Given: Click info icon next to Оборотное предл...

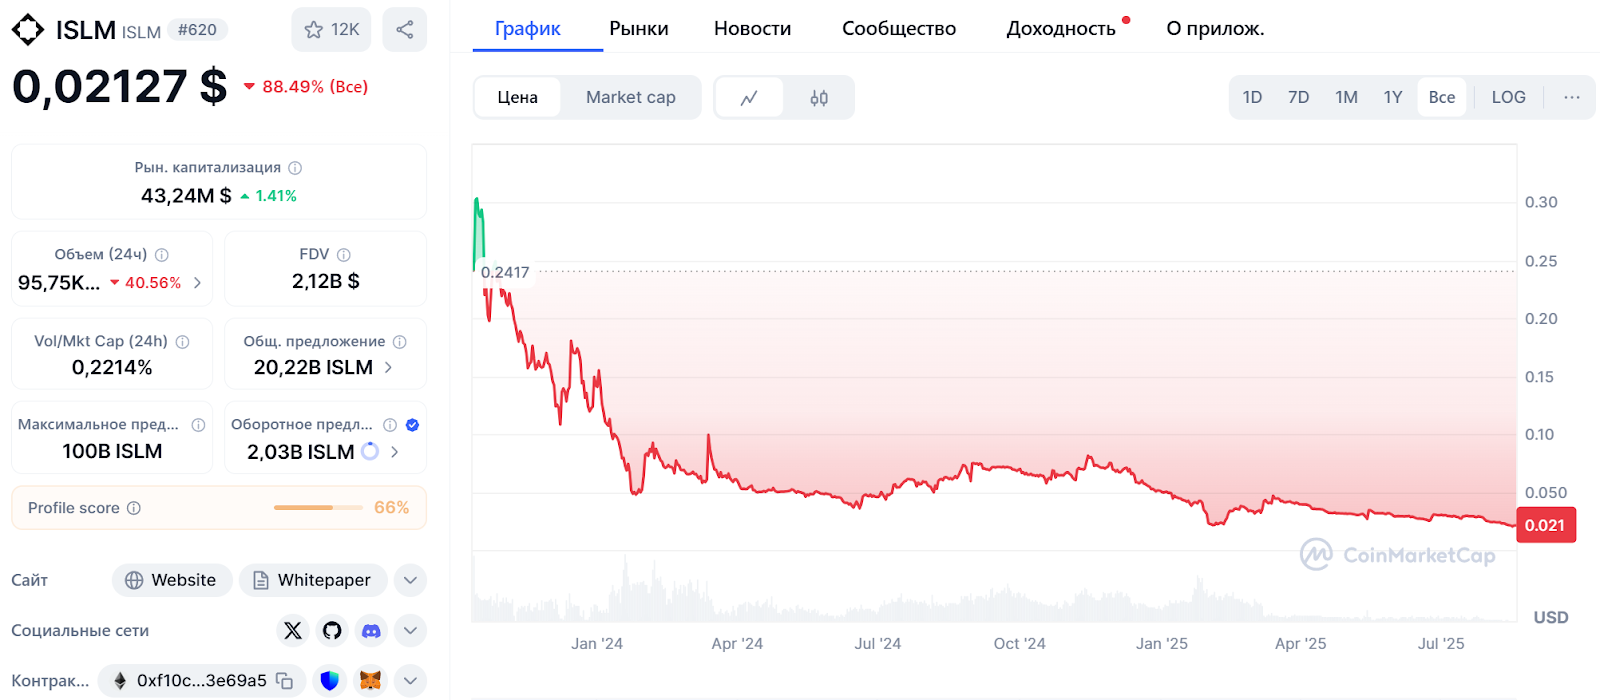Looking at the screenshot, I should tap(390, 425).
